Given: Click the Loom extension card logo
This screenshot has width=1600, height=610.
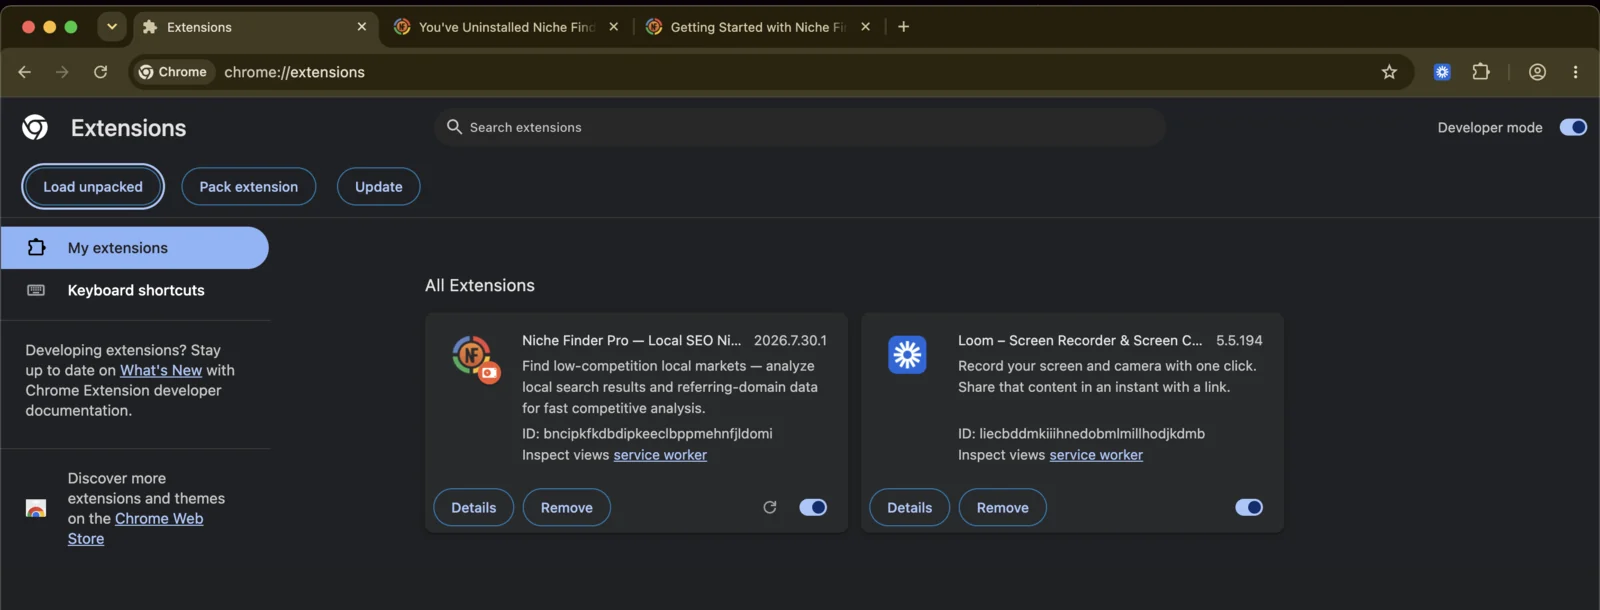Looking at the screenshot, I should (x=907, y=355).
